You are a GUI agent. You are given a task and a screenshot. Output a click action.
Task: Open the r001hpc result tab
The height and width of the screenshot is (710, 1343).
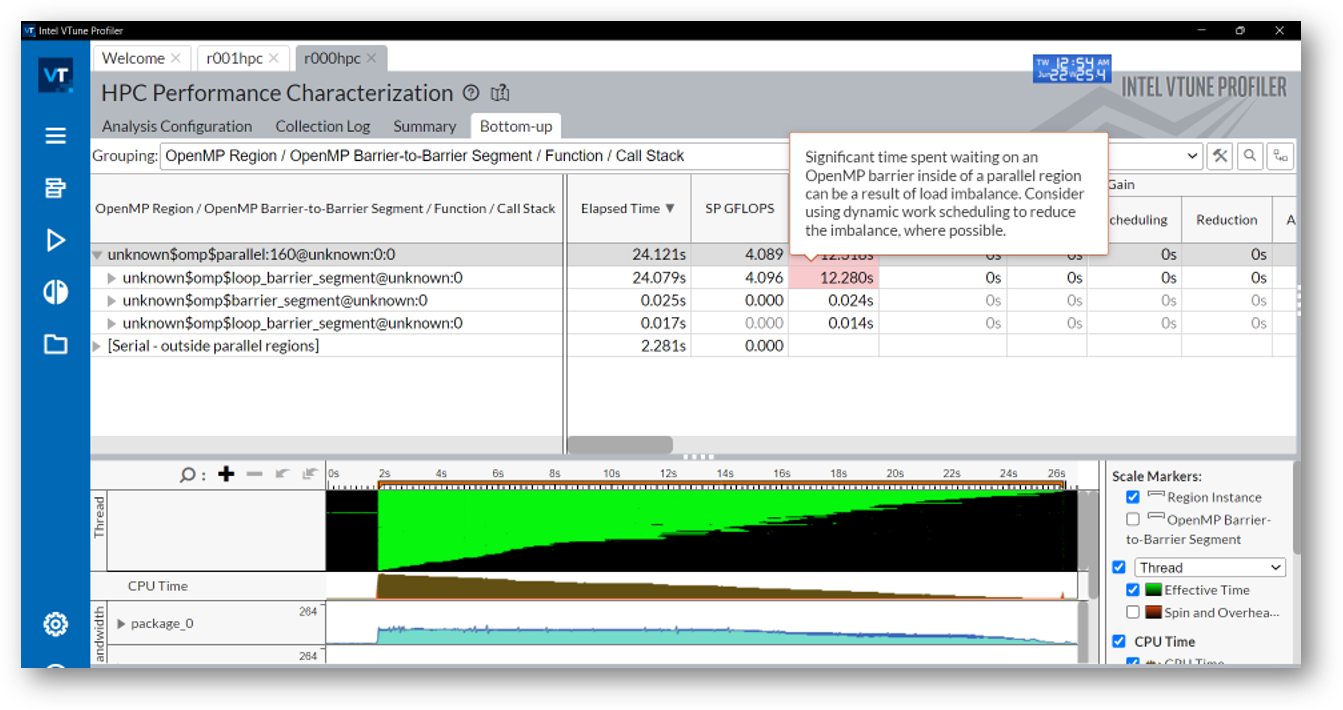coord(234,58)
